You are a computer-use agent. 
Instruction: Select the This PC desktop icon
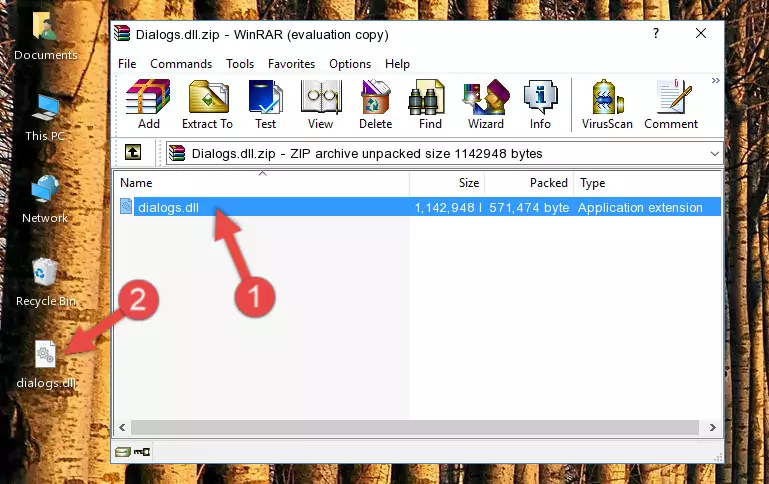point(45,118)
